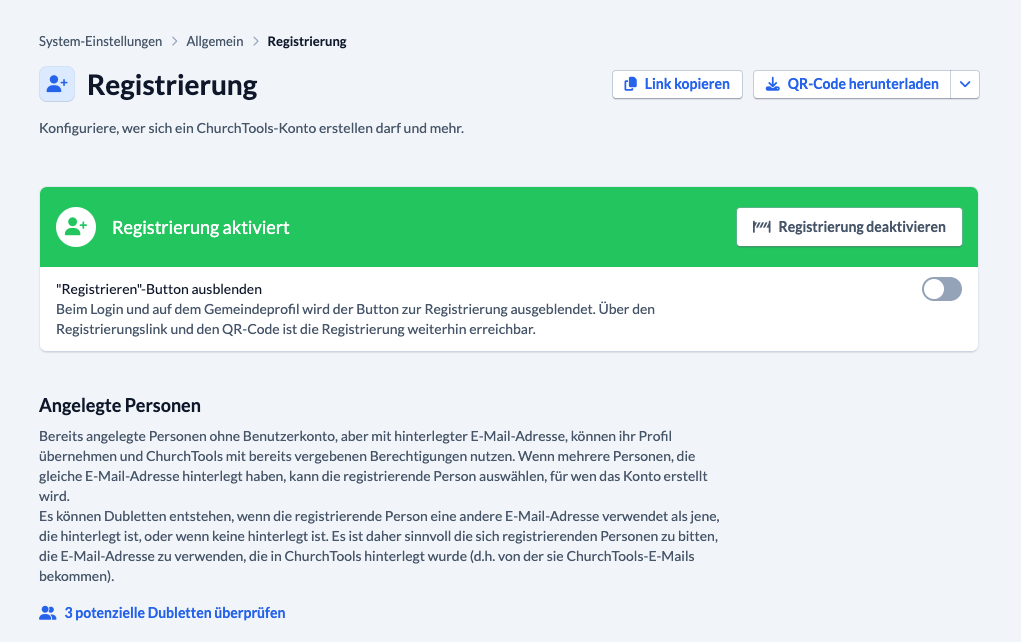Click the Registrierung aktiviert banner title
Viewport: 1021px width, 642px height.
pyautogui.click(x=201, y=227)
